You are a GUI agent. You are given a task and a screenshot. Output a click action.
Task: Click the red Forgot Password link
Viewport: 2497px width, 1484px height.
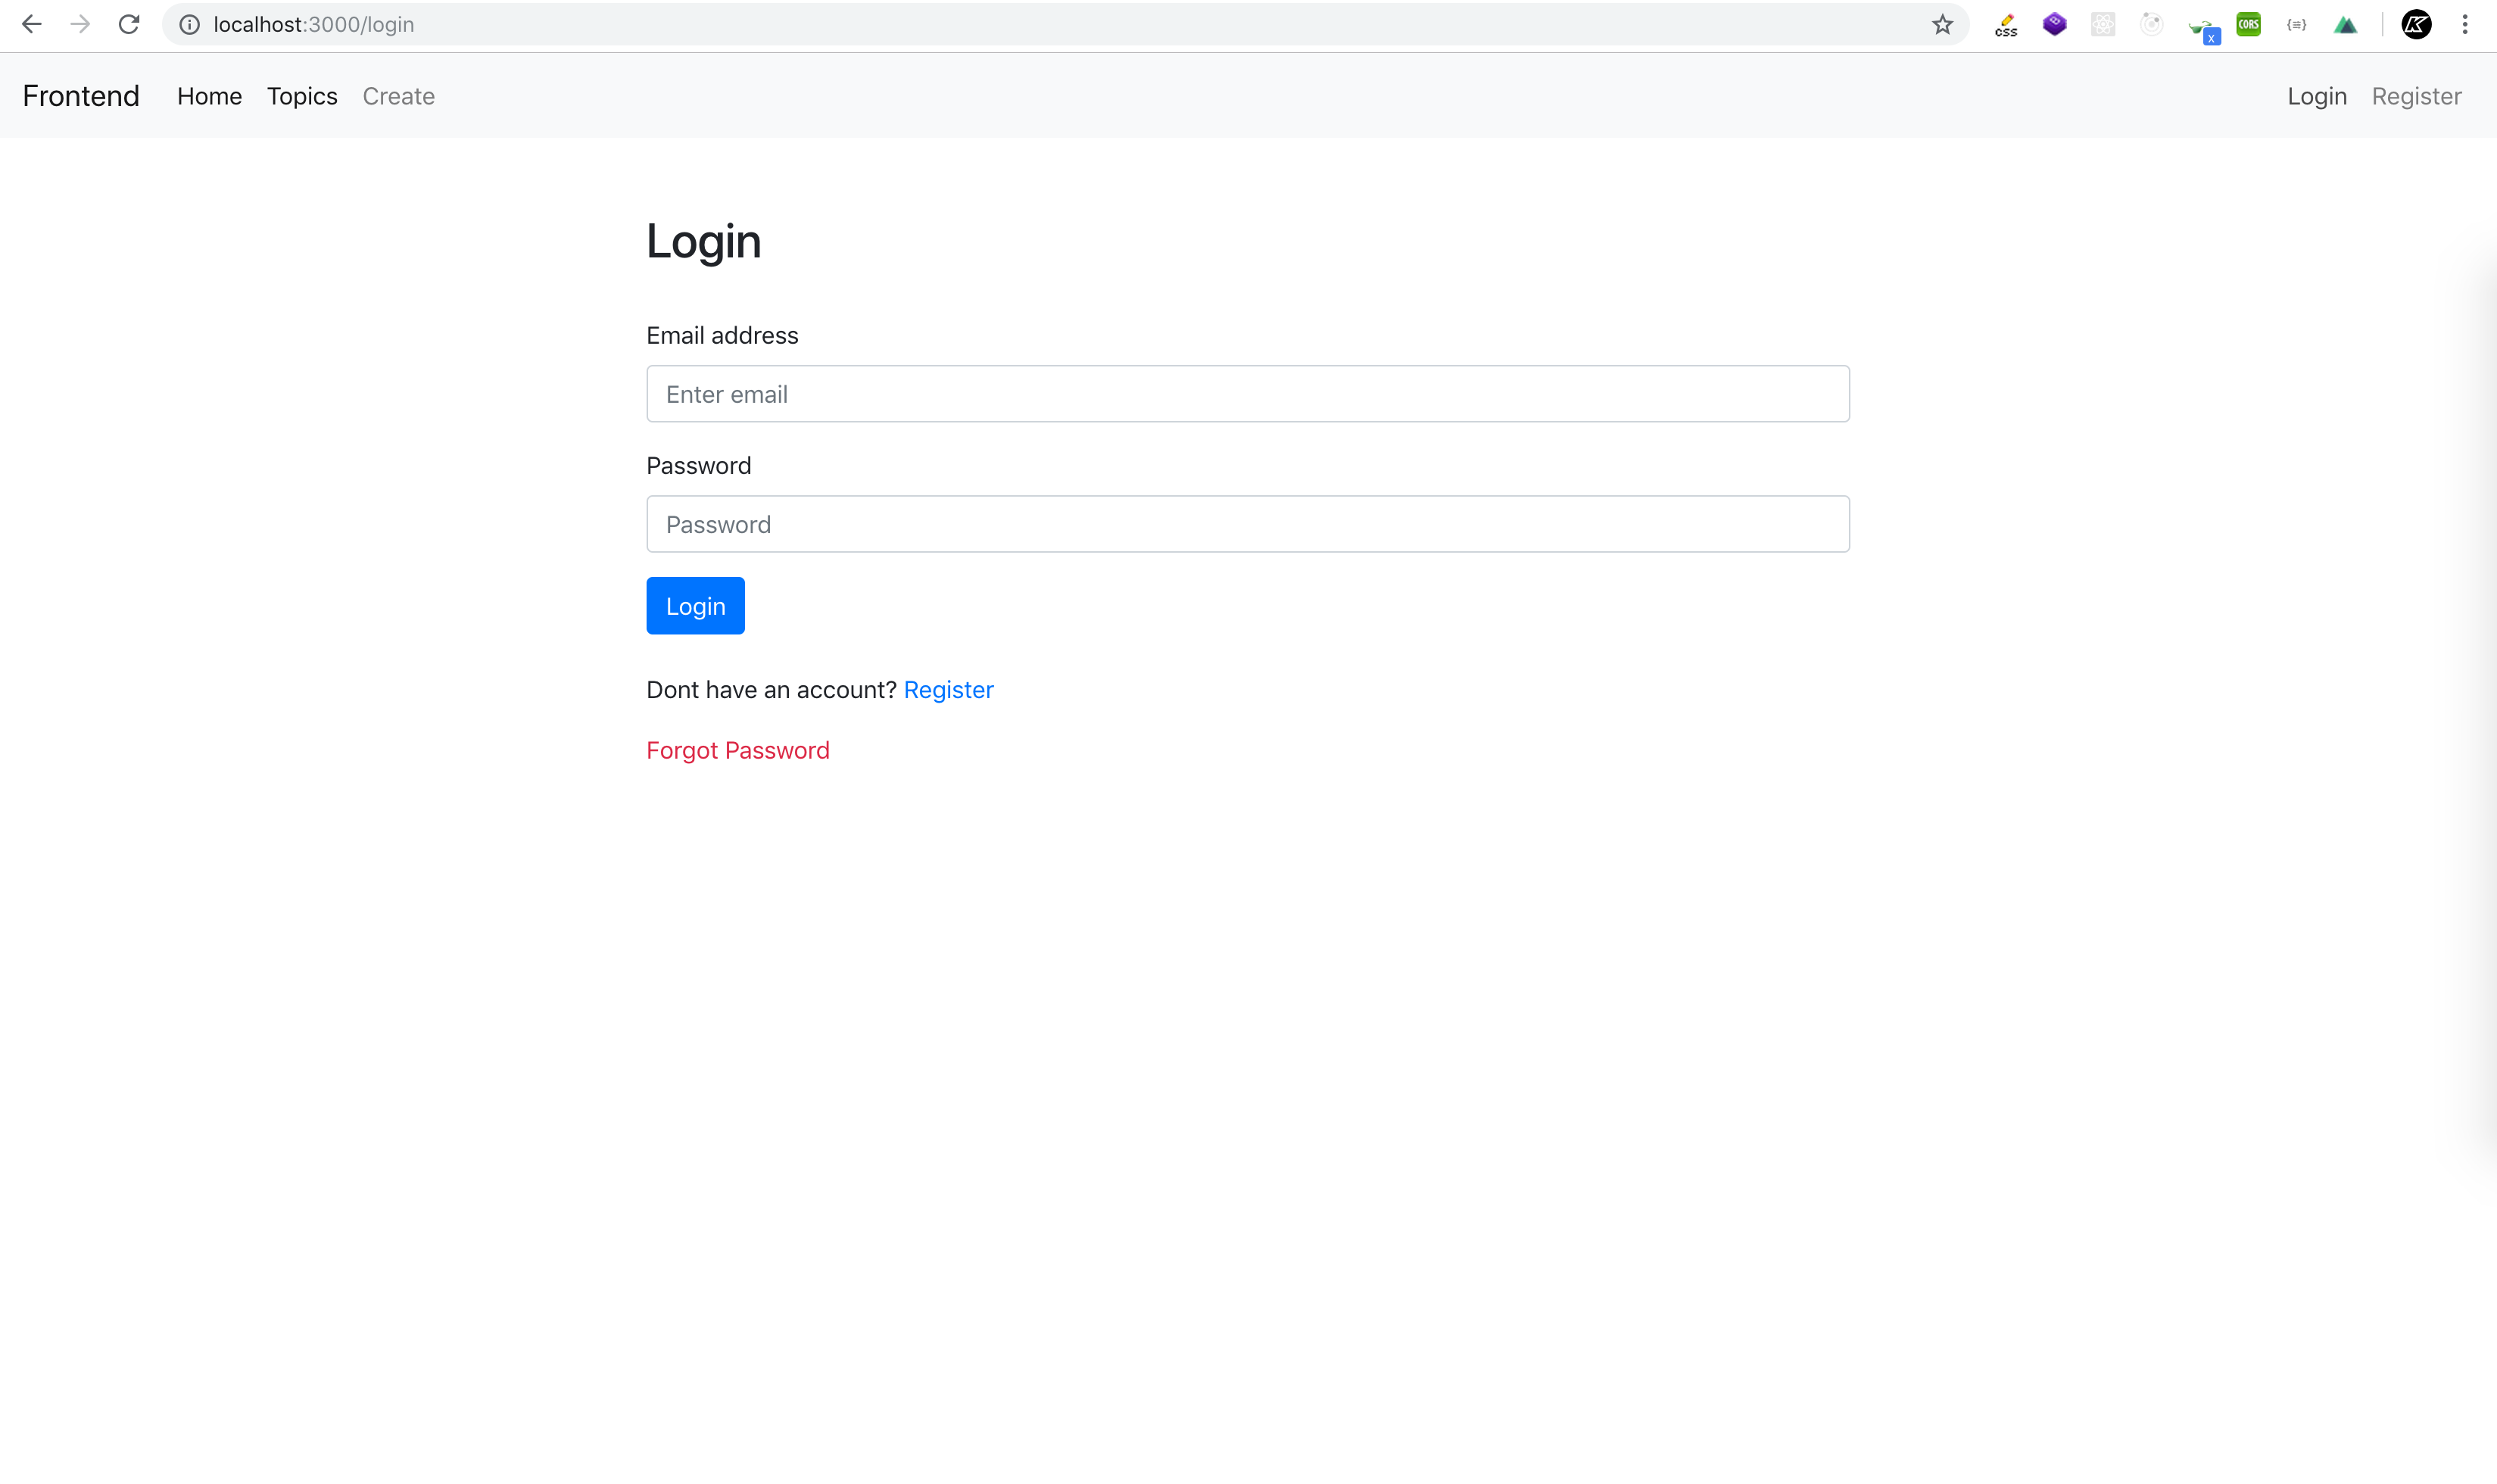pos(738,750)
